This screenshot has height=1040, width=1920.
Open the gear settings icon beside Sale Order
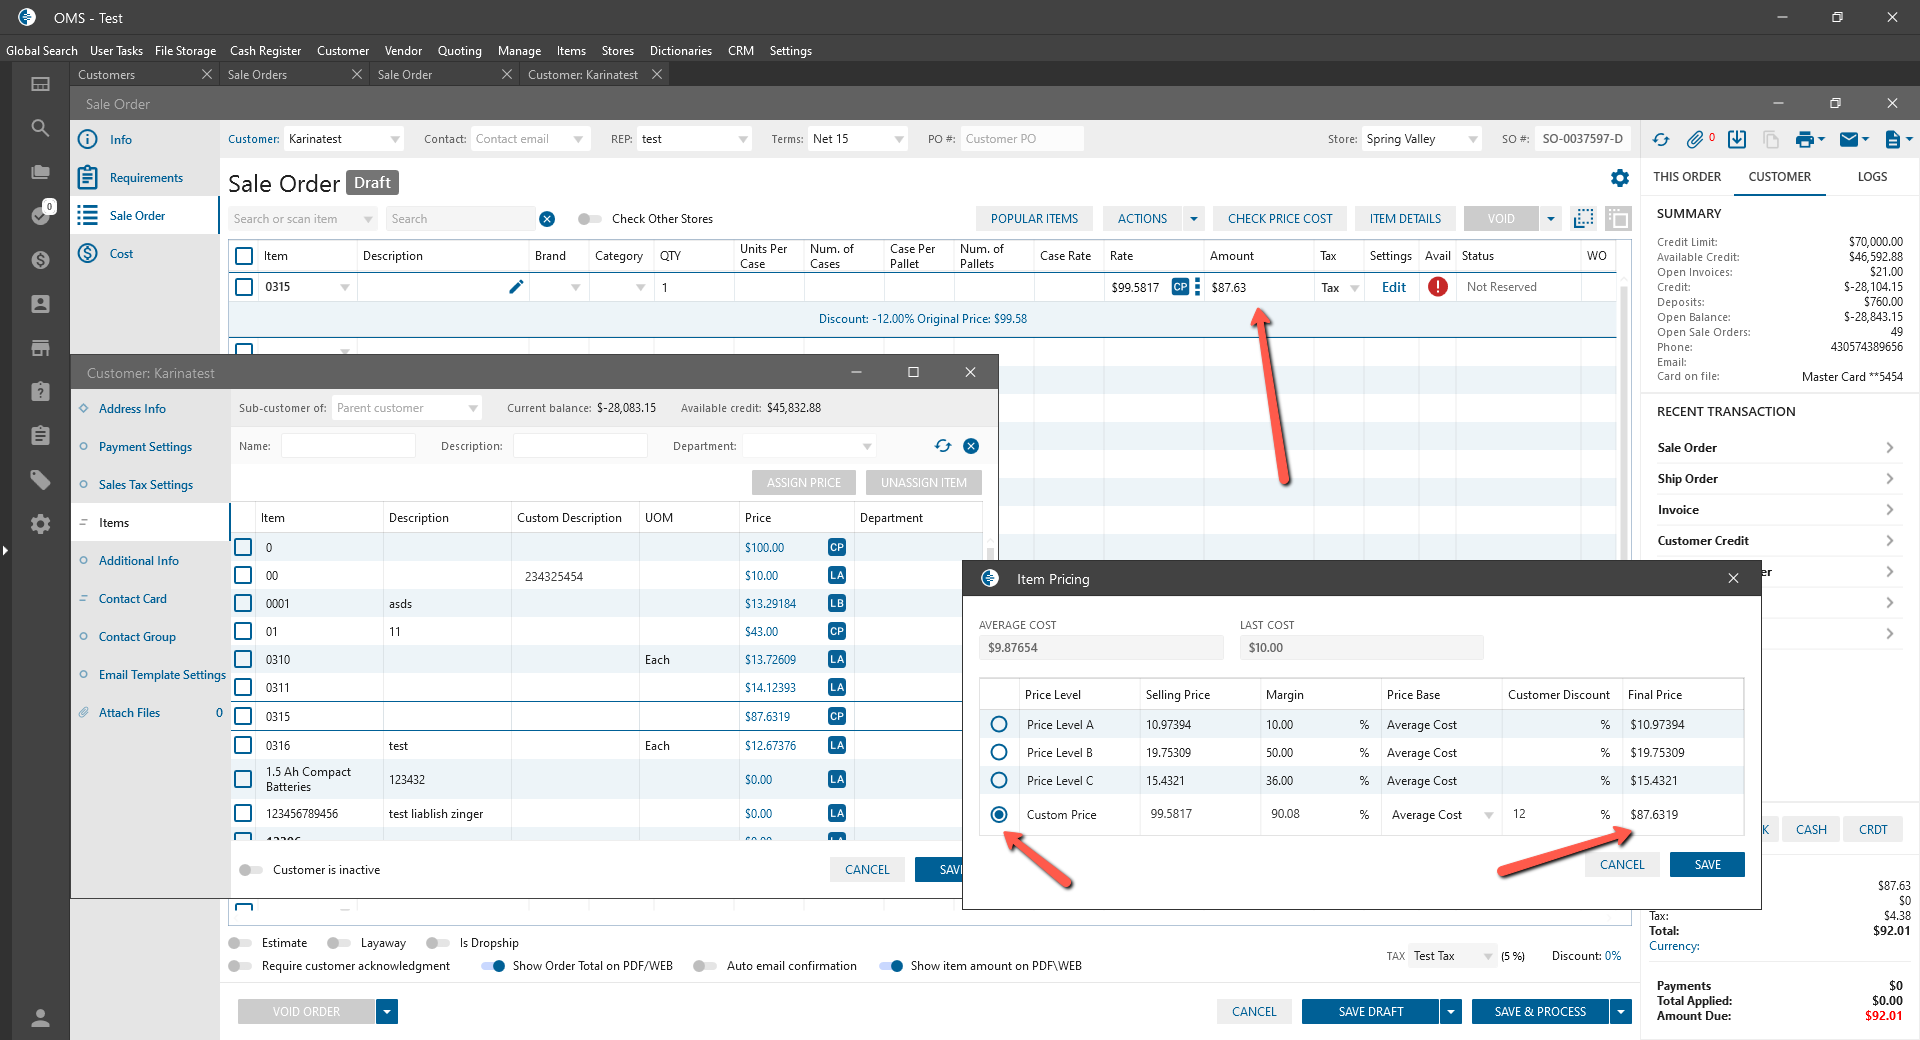1620,178
